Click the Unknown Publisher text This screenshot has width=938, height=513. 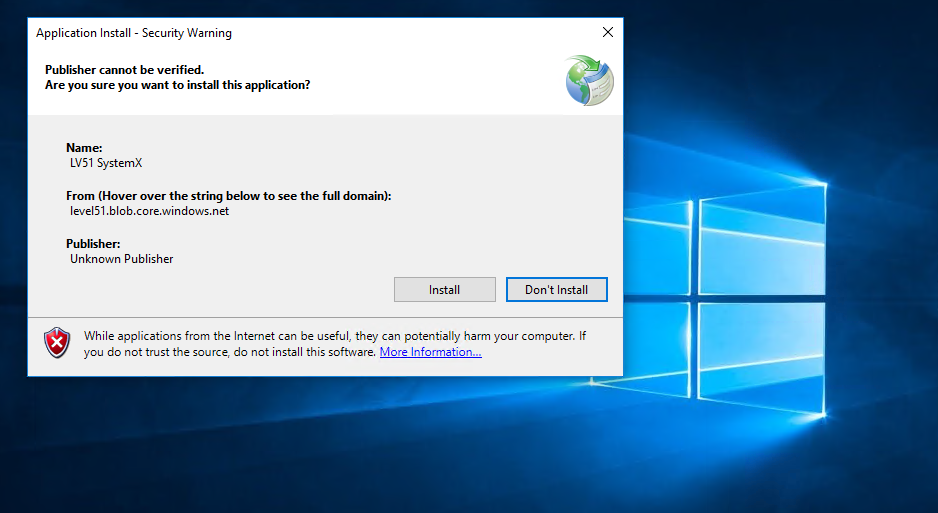pyautogui.click(x=121, y=259)
